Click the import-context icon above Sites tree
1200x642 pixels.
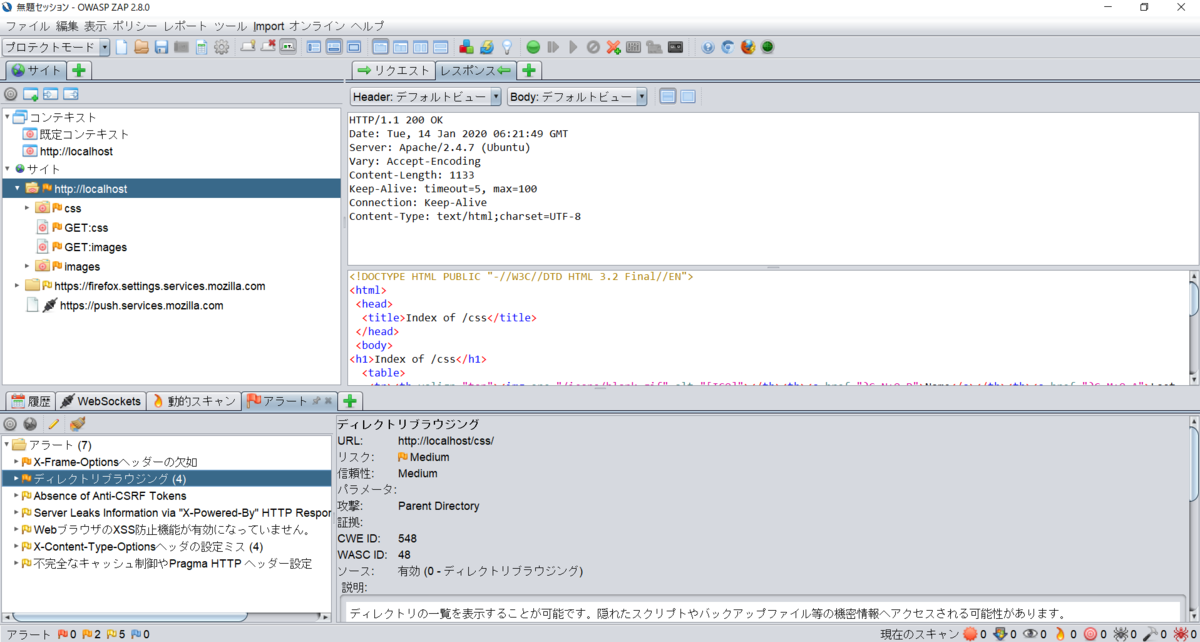pos(51,94)
